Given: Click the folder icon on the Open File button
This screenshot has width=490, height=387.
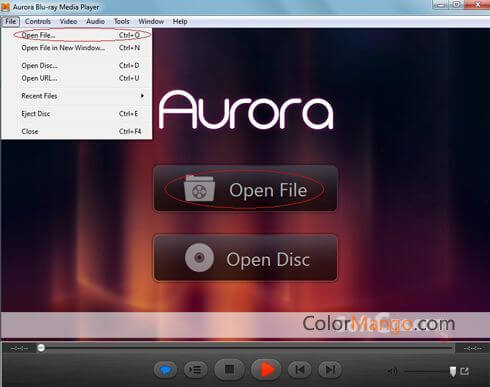Looking at the screenshot, I should (199, 188).
